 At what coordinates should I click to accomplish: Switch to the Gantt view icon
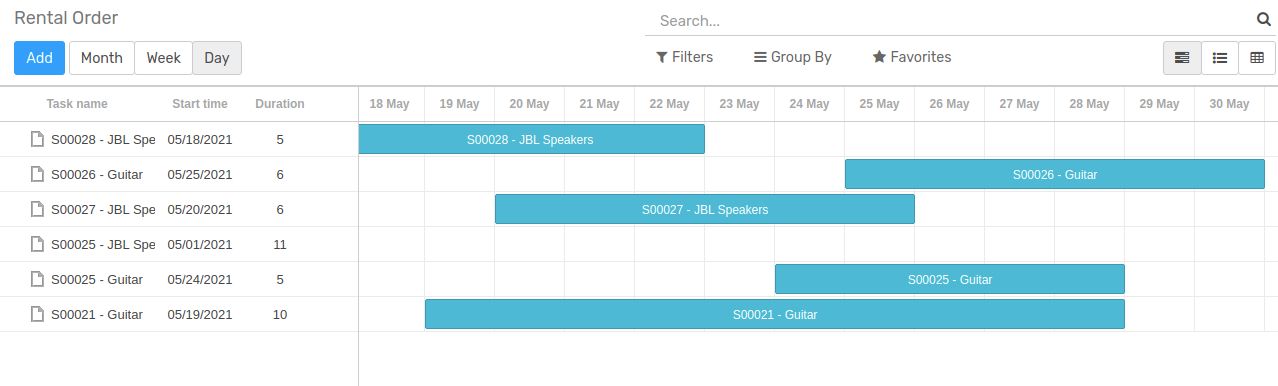pyautogui.click(x=1182, y=58)
